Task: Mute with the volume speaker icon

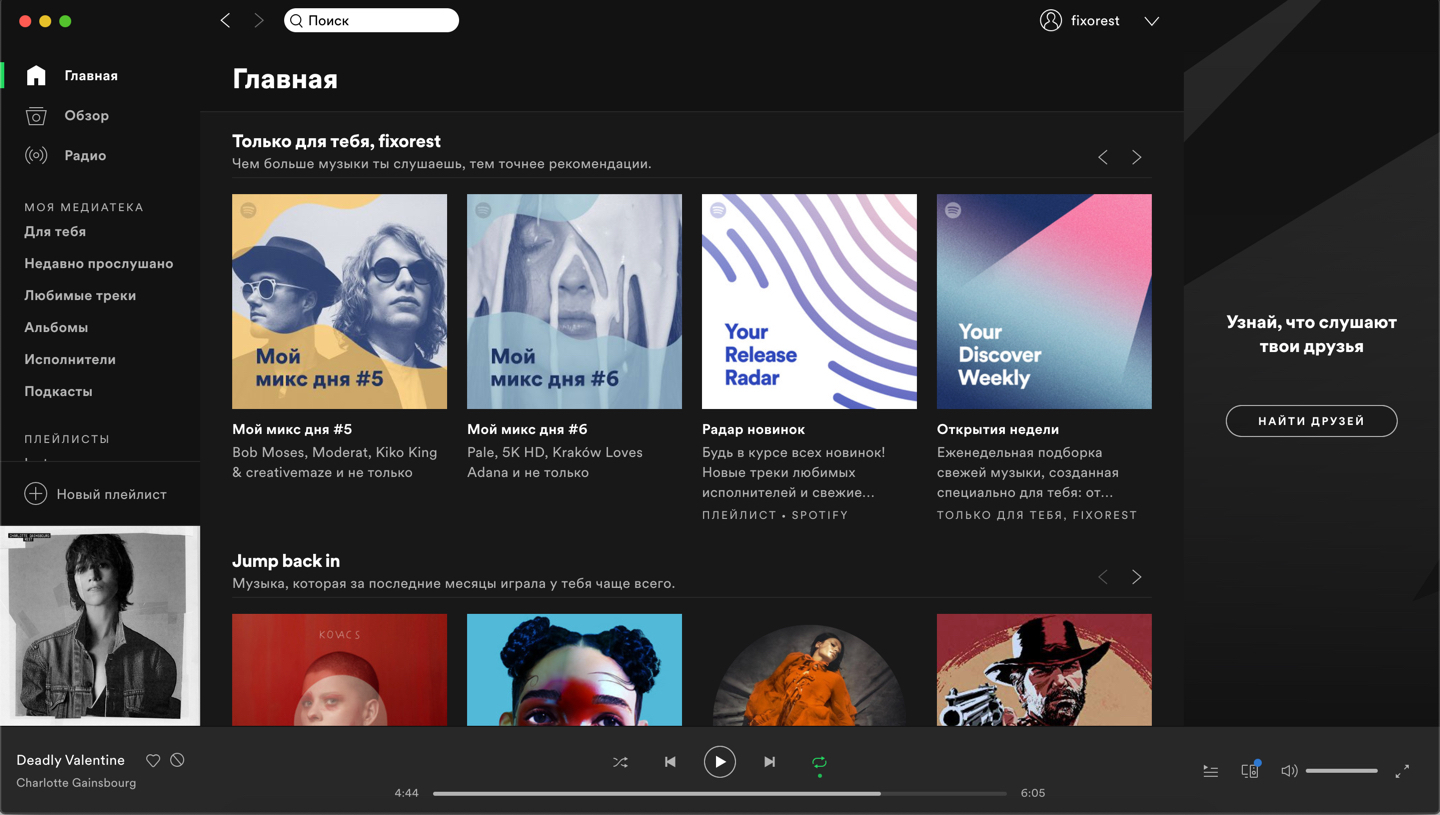Action: (x=1289, y=771)
